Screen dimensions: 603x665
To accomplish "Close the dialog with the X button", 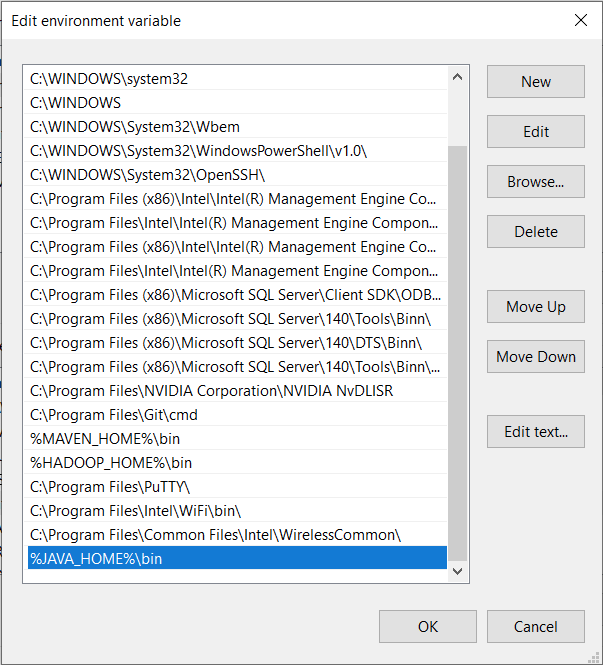I will coord(580,20).
